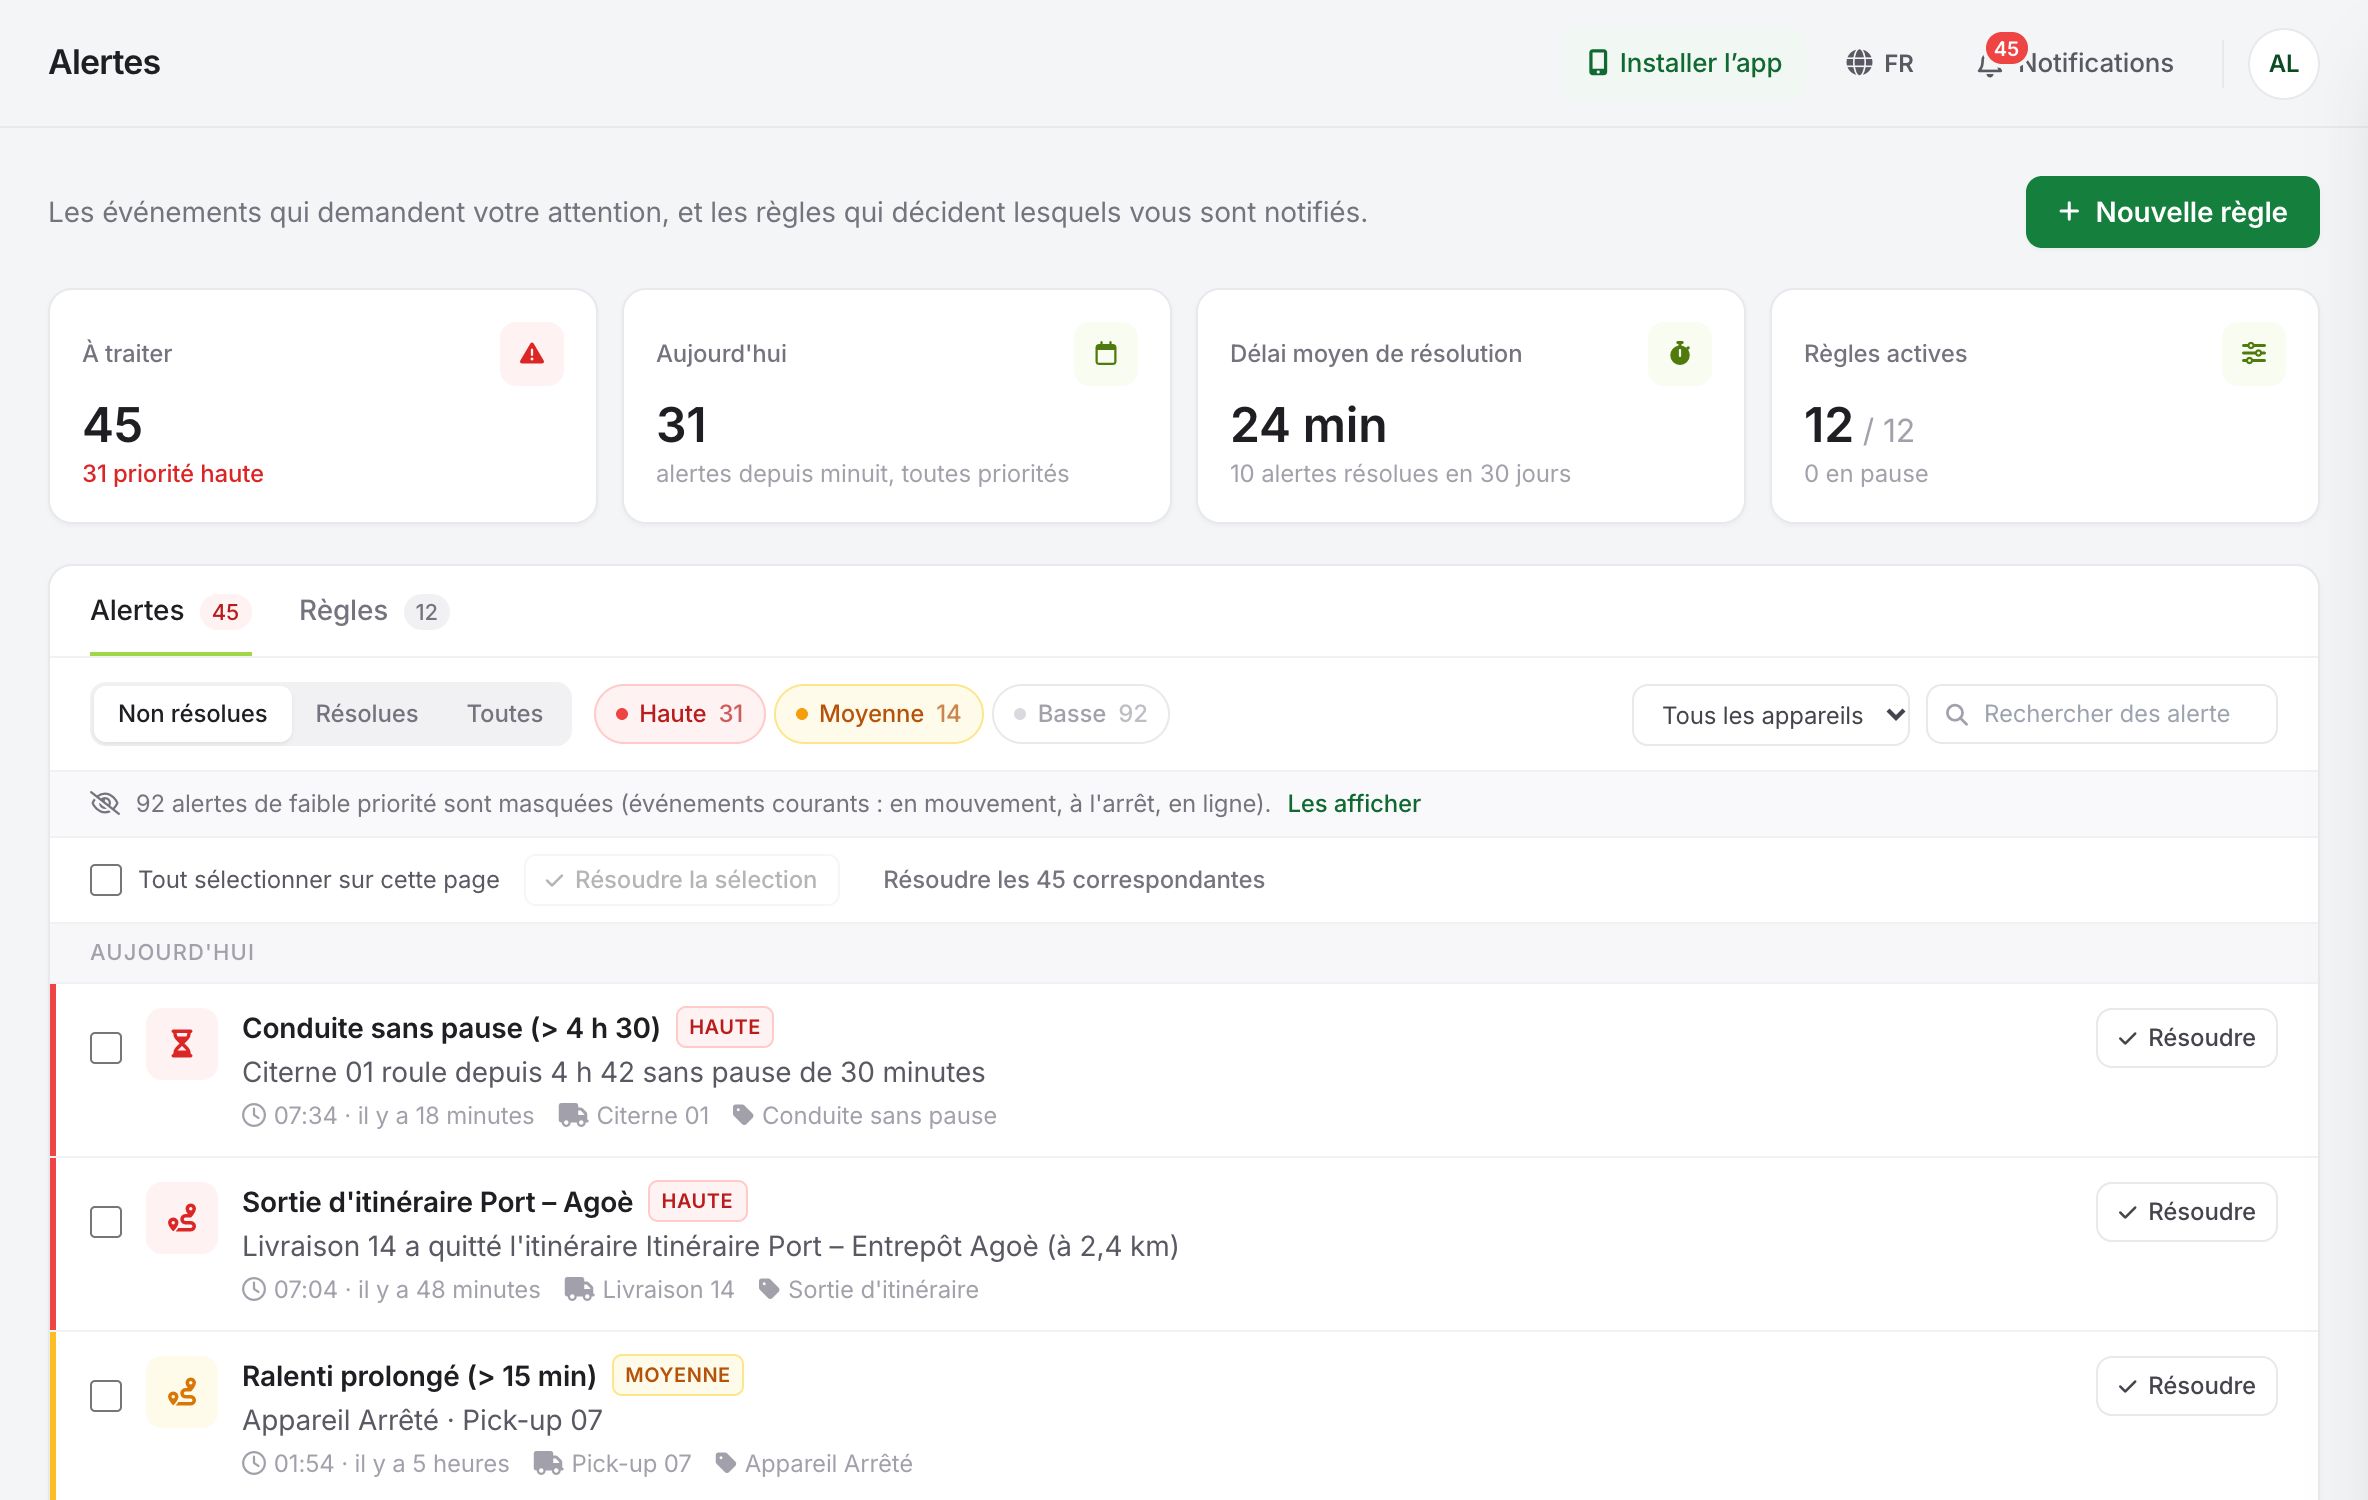Click the clock icon next to 07:04

[254, 1289]
